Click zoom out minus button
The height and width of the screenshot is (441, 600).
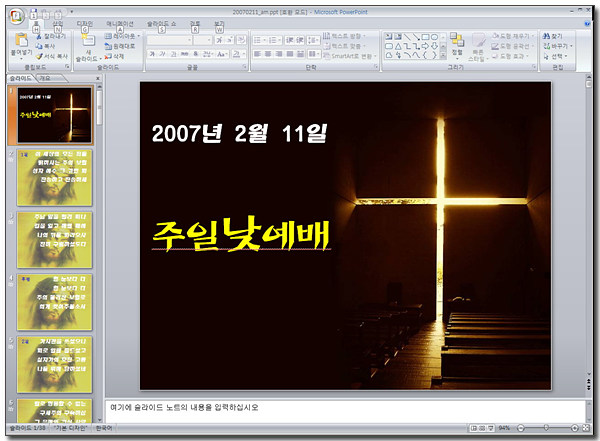tap(520, 428)
